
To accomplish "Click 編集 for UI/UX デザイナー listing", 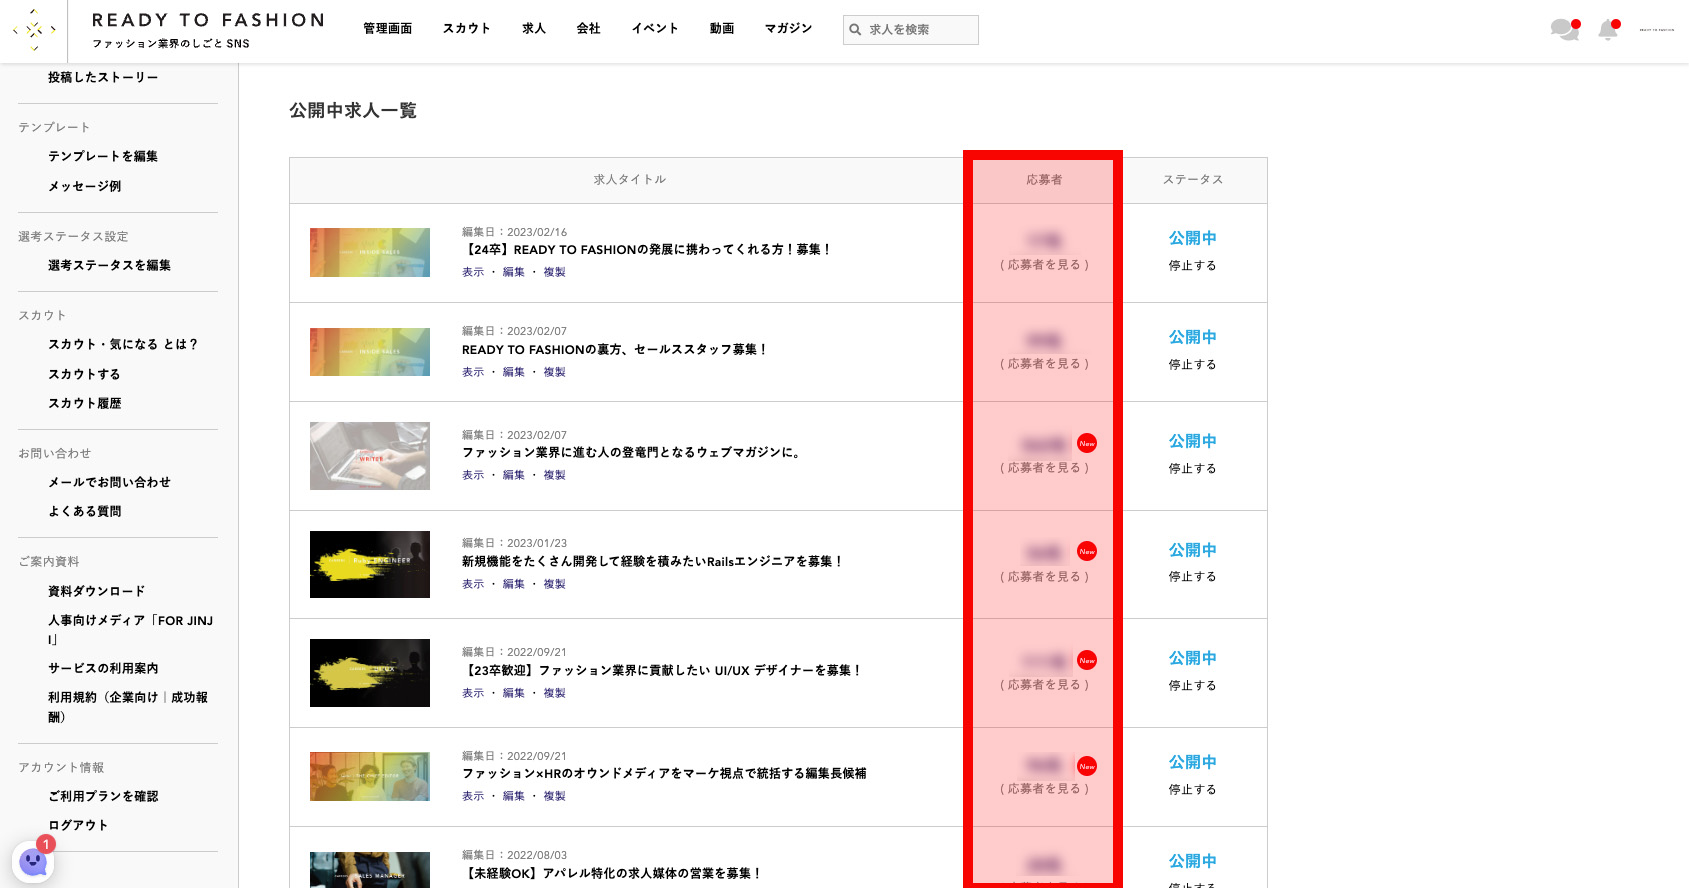I will tap(514, 693).
